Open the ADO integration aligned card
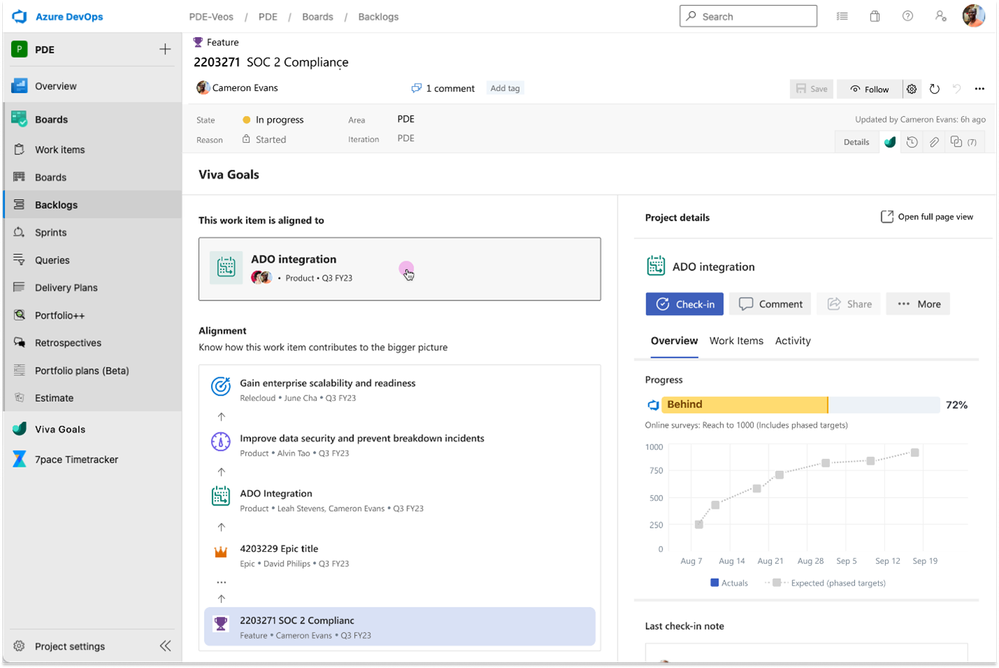Image resolution: width=999 pixels, height=668 pixels. point(399,268)
